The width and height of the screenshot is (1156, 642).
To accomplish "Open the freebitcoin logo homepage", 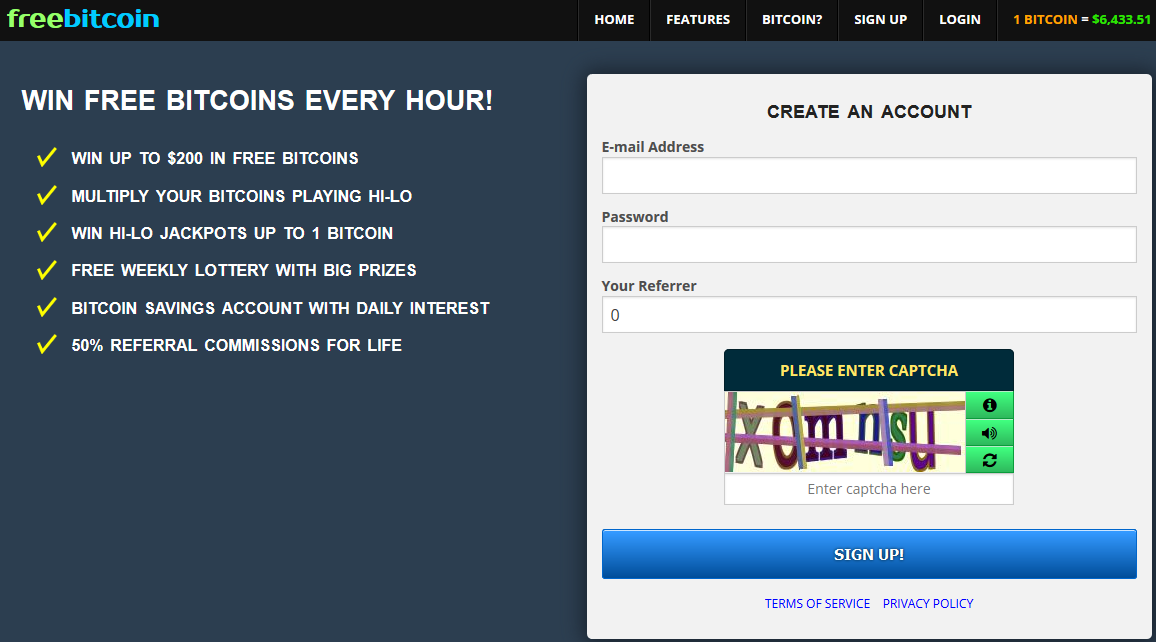I will point(83,18).
